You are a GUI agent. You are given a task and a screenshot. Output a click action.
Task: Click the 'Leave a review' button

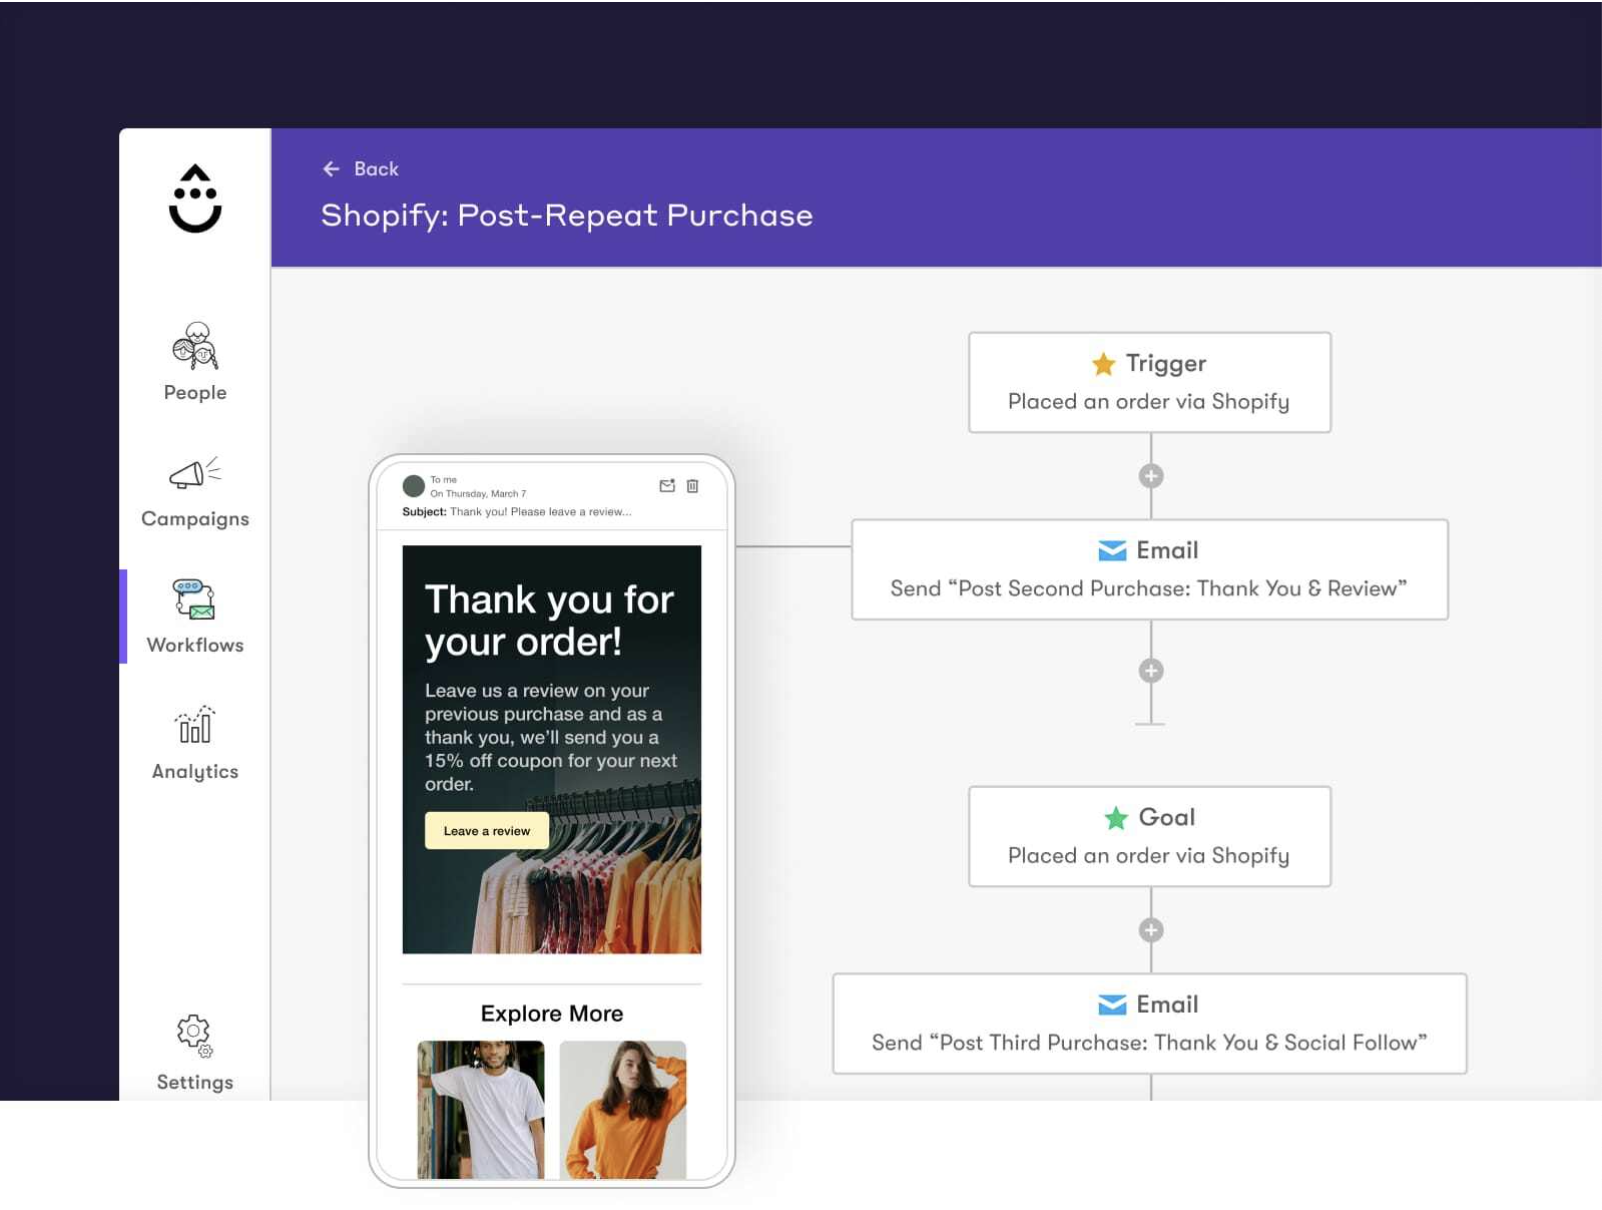tap(486, 830)
